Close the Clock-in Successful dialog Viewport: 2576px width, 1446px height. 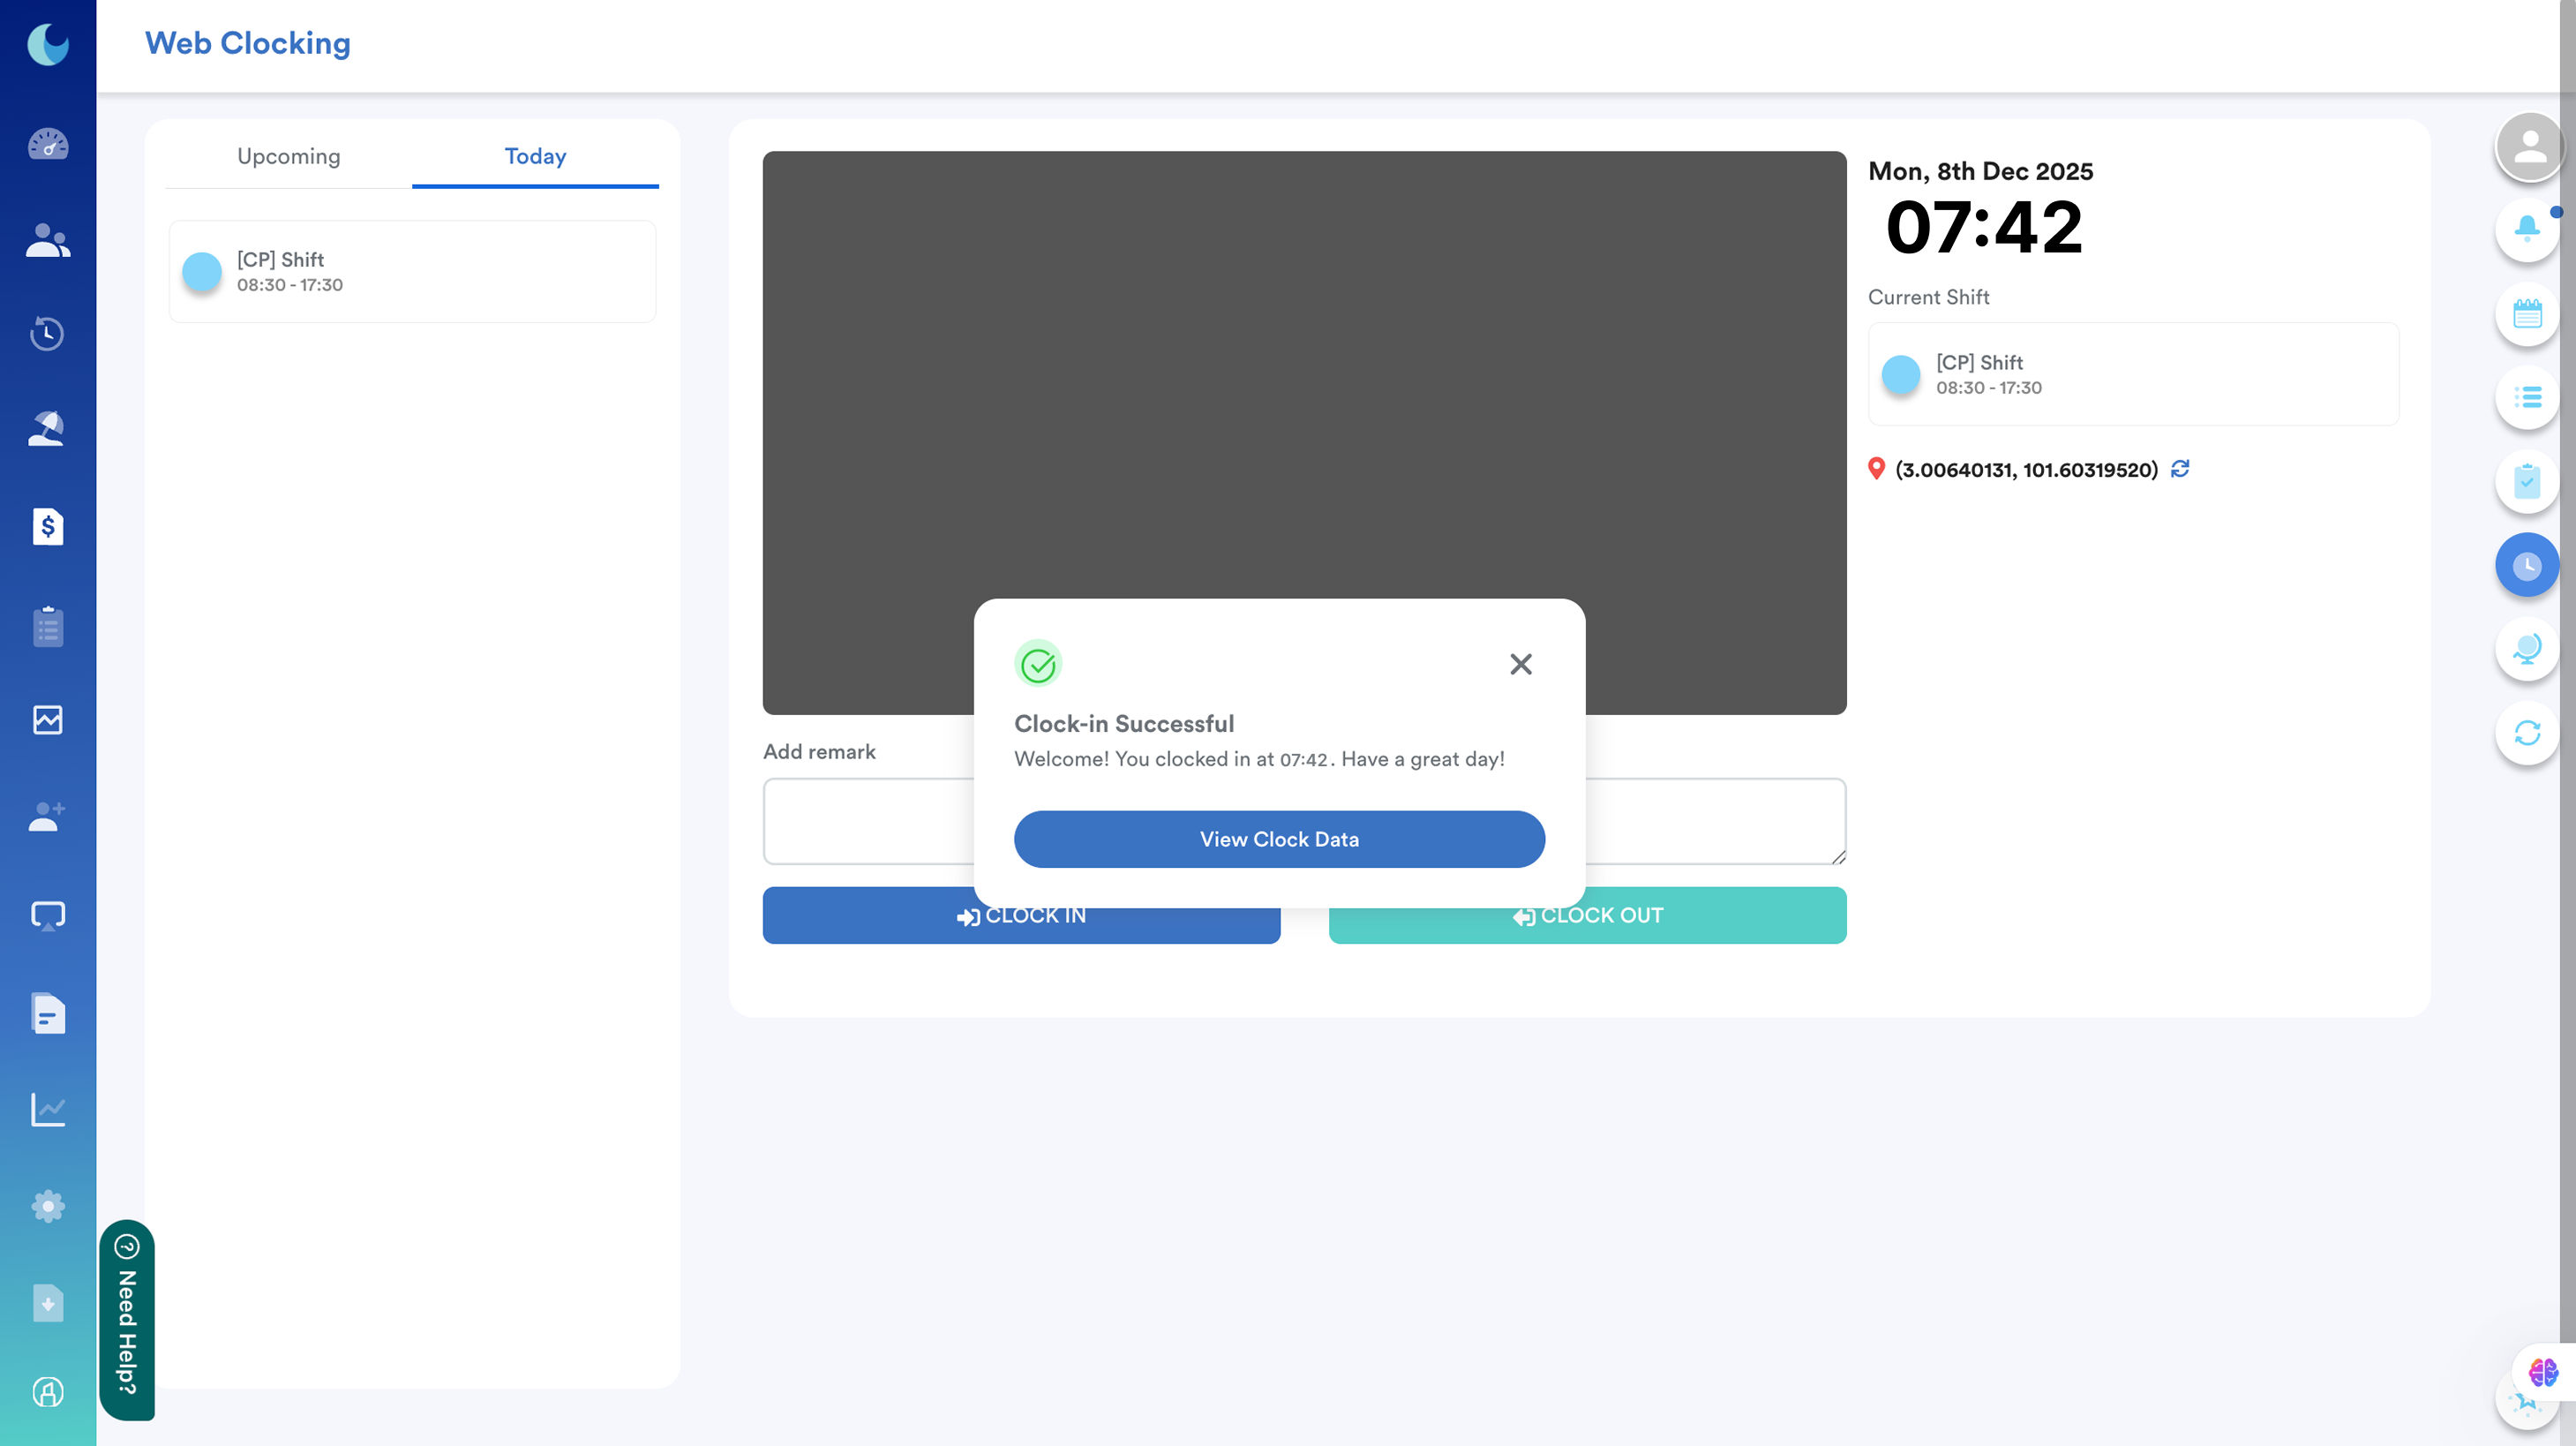coord(1520,664)
